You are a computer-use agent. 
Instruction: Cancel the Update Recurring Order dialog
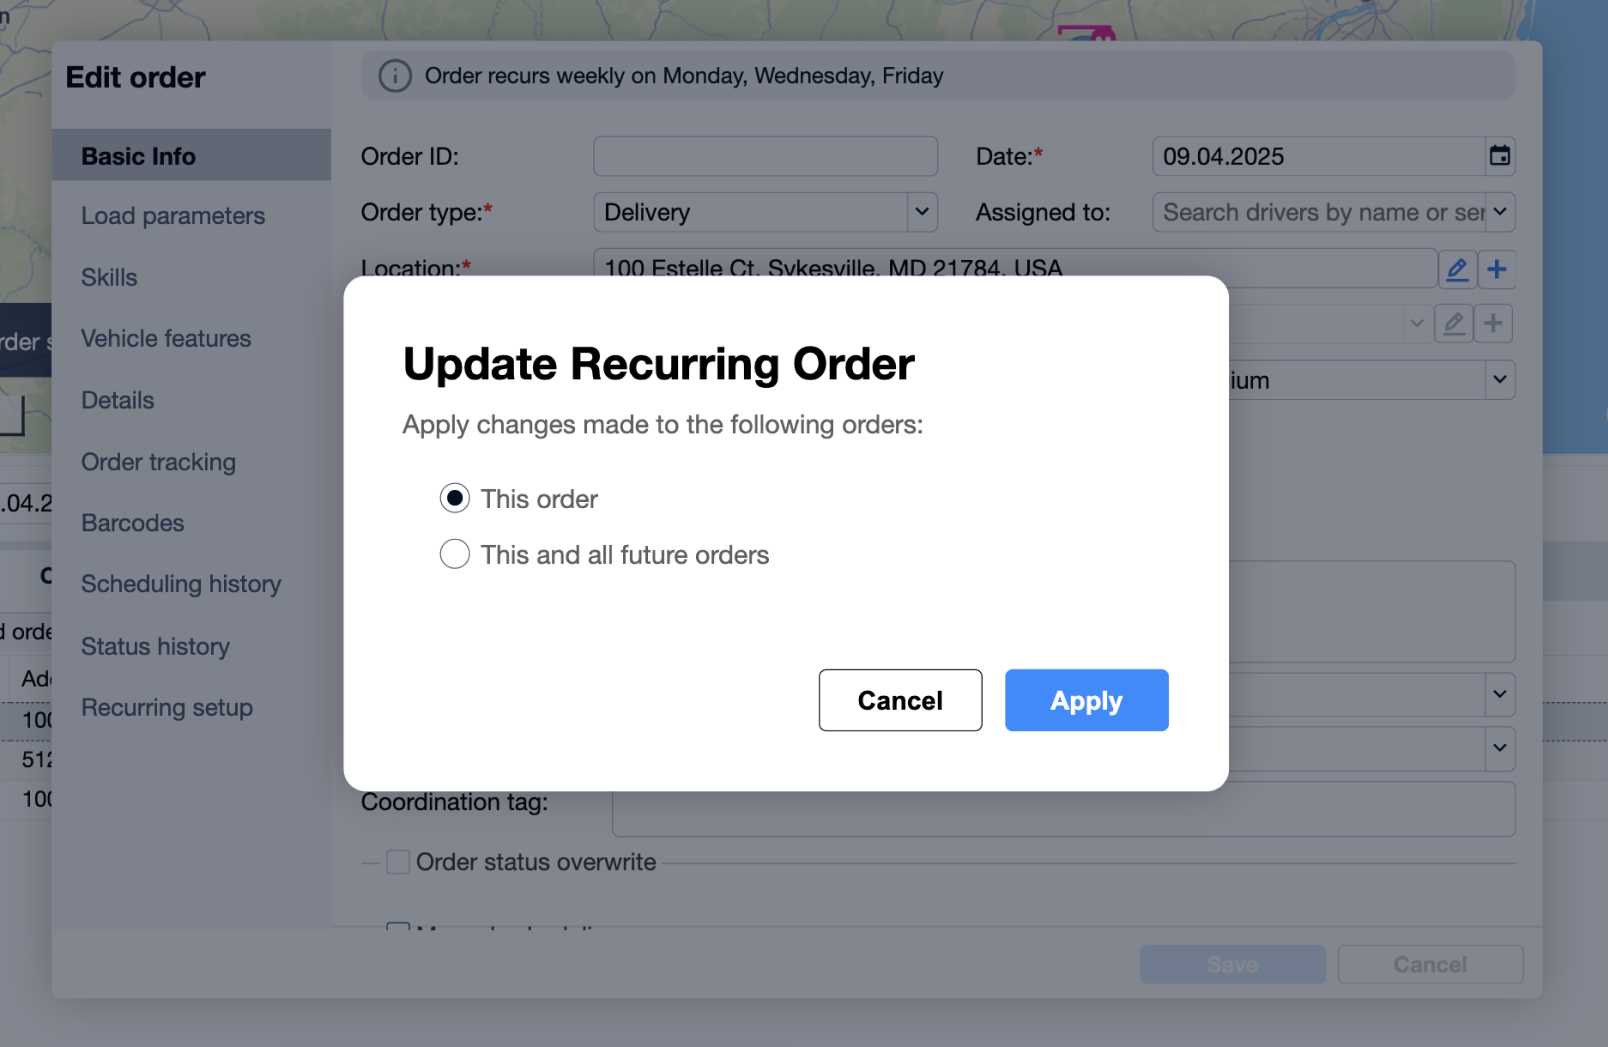point(899,700)
